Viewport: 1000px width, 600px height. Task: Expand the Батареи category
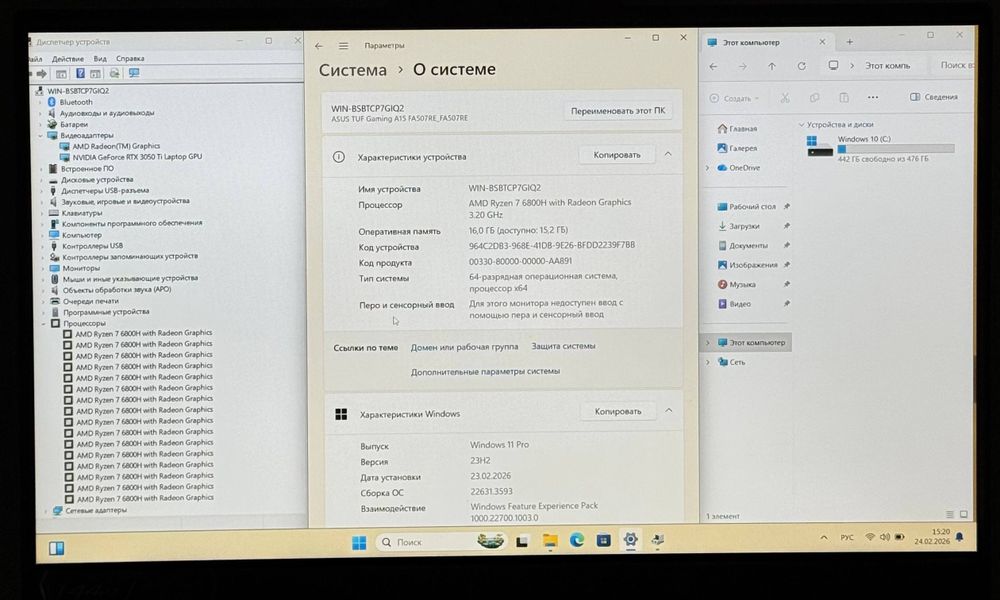[x=40, y=124]
